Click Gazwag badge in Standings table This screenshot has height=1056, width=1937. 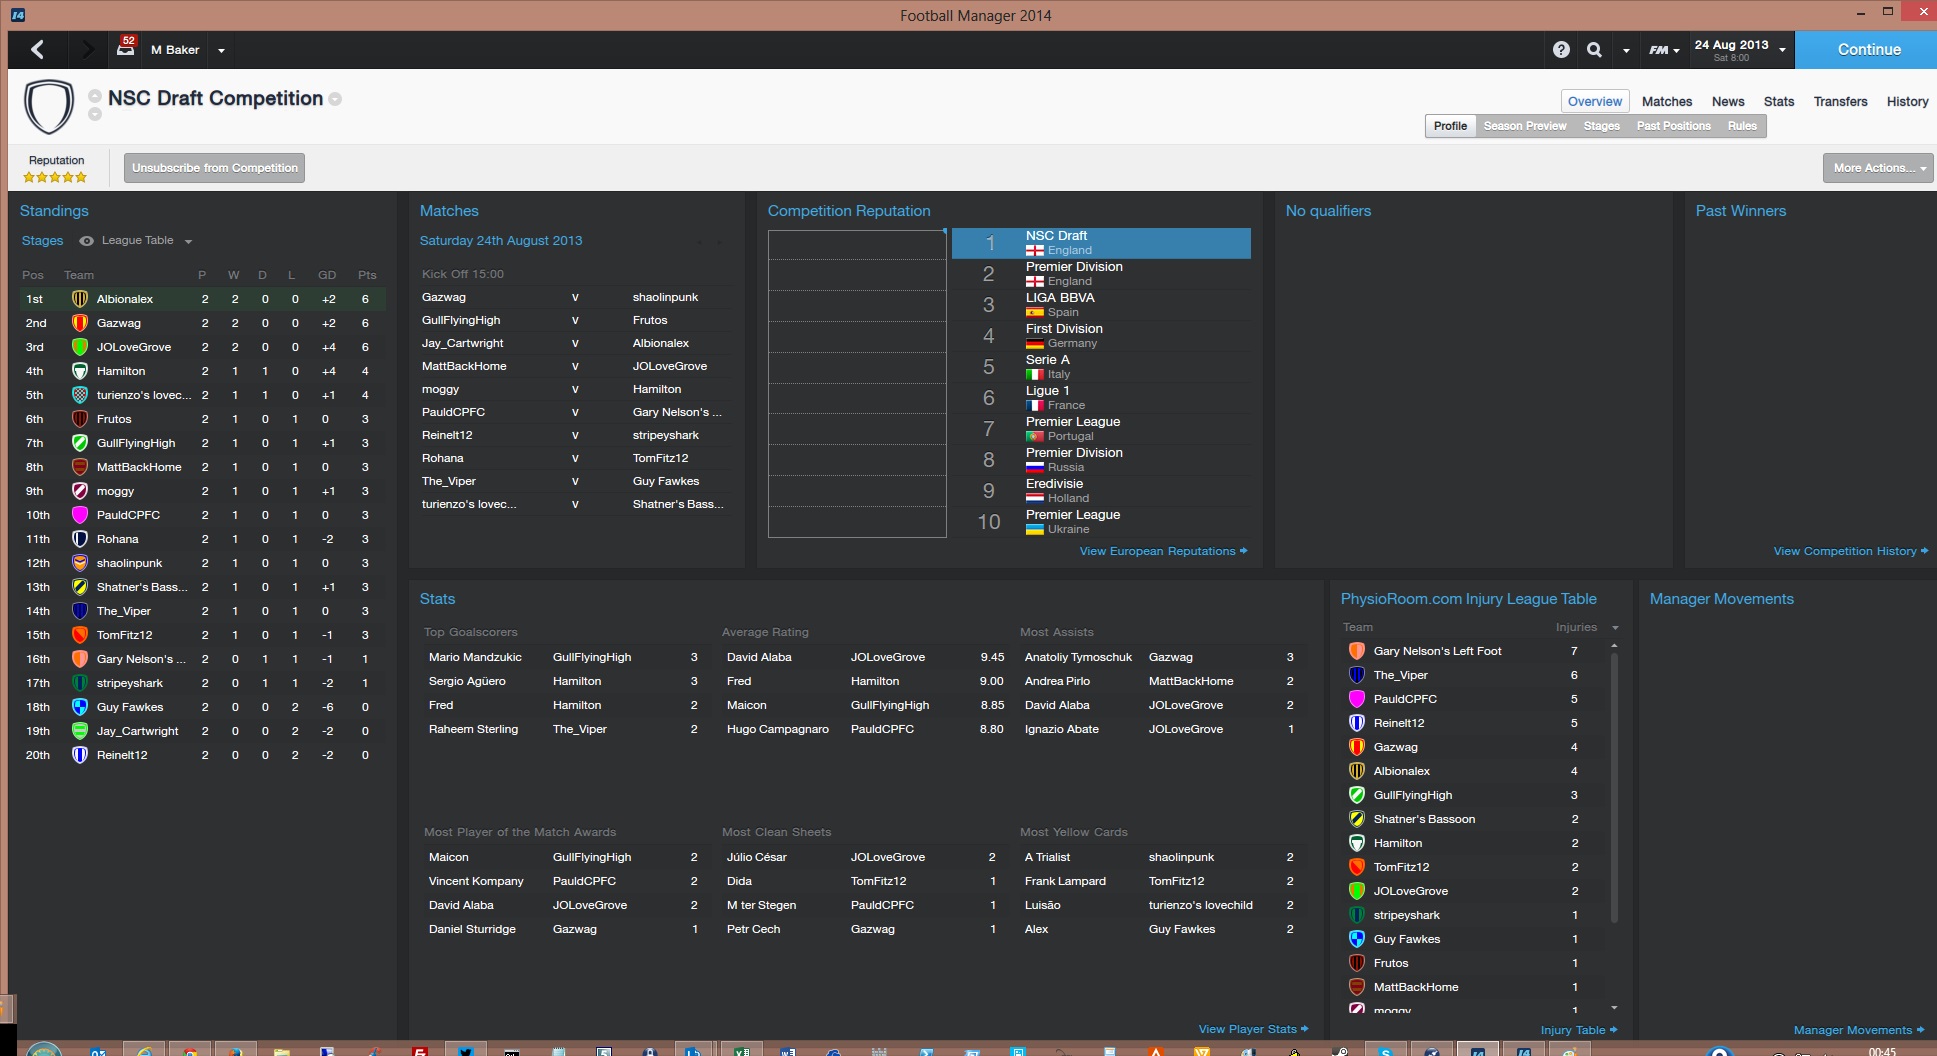point(80,323)
